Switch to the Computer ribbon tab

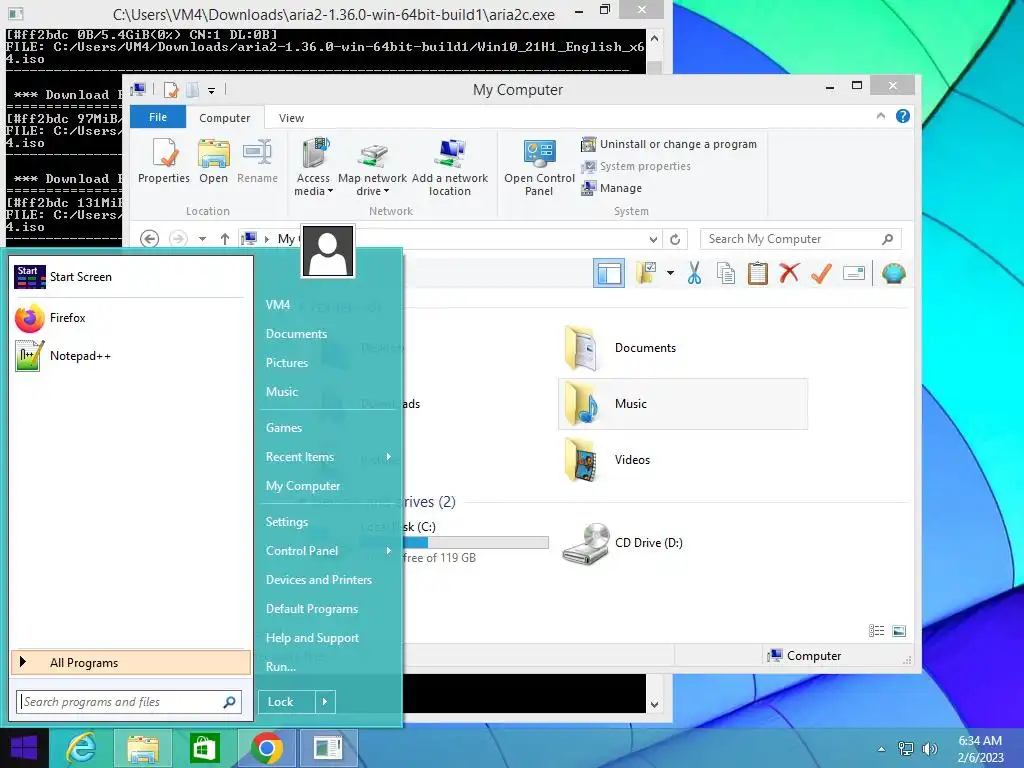coord(225,118)
